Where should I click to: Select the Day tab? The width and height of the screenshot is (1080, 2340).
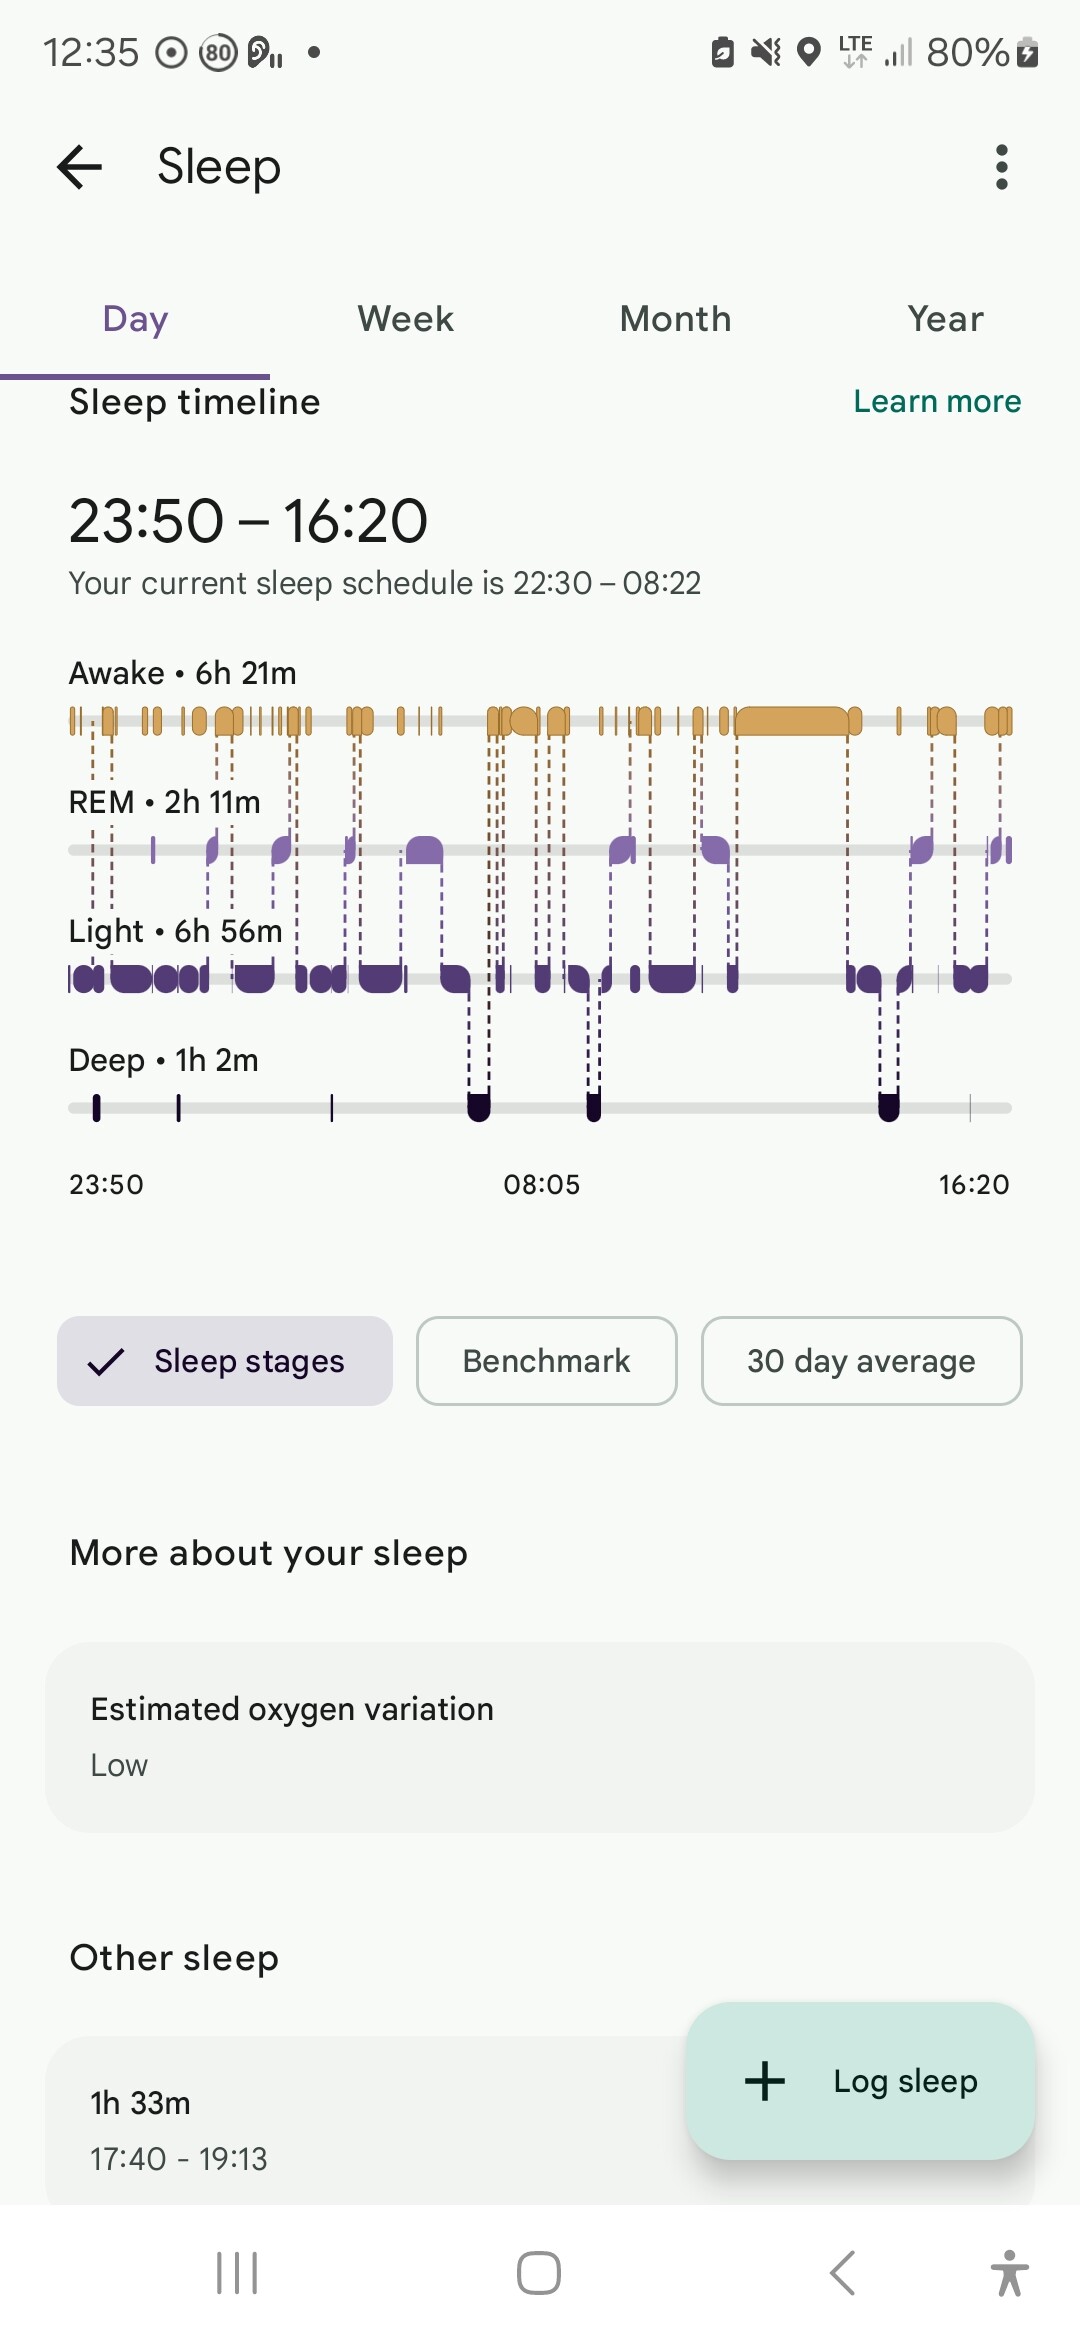[135, 319]
